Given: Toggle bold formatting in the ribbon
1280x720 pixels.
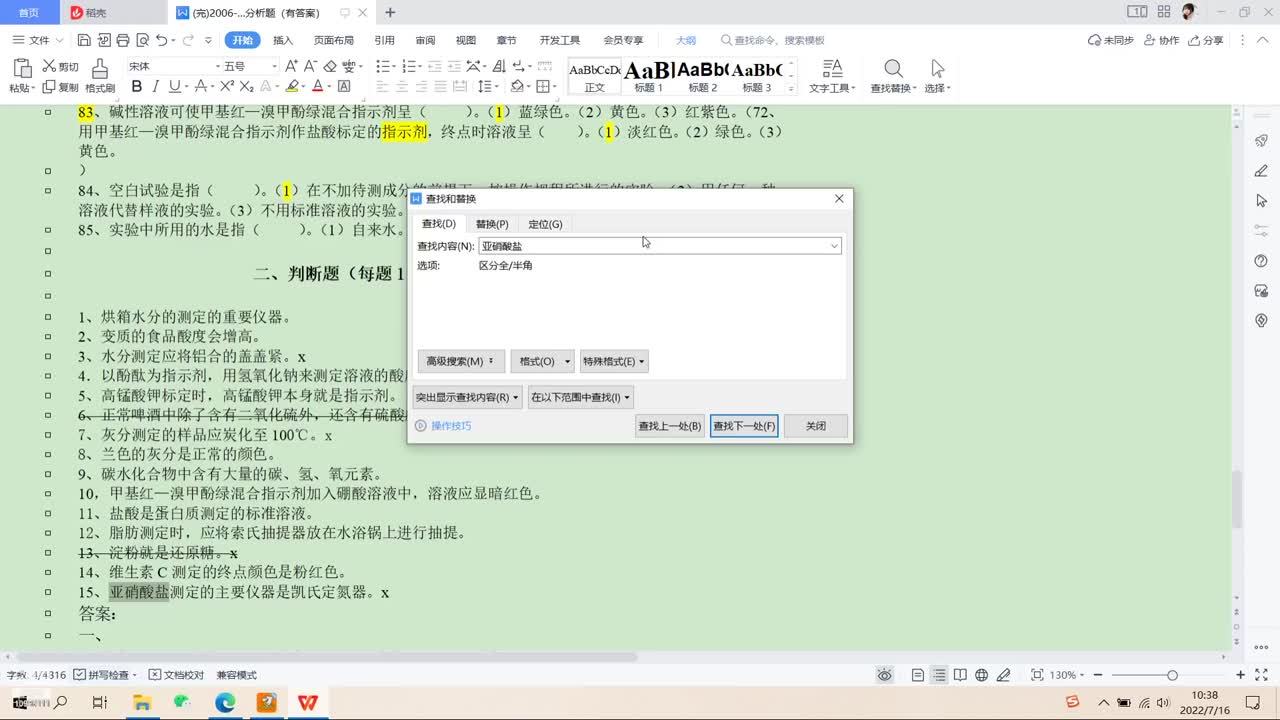Looking at the screenshot, I should point(137,87).
